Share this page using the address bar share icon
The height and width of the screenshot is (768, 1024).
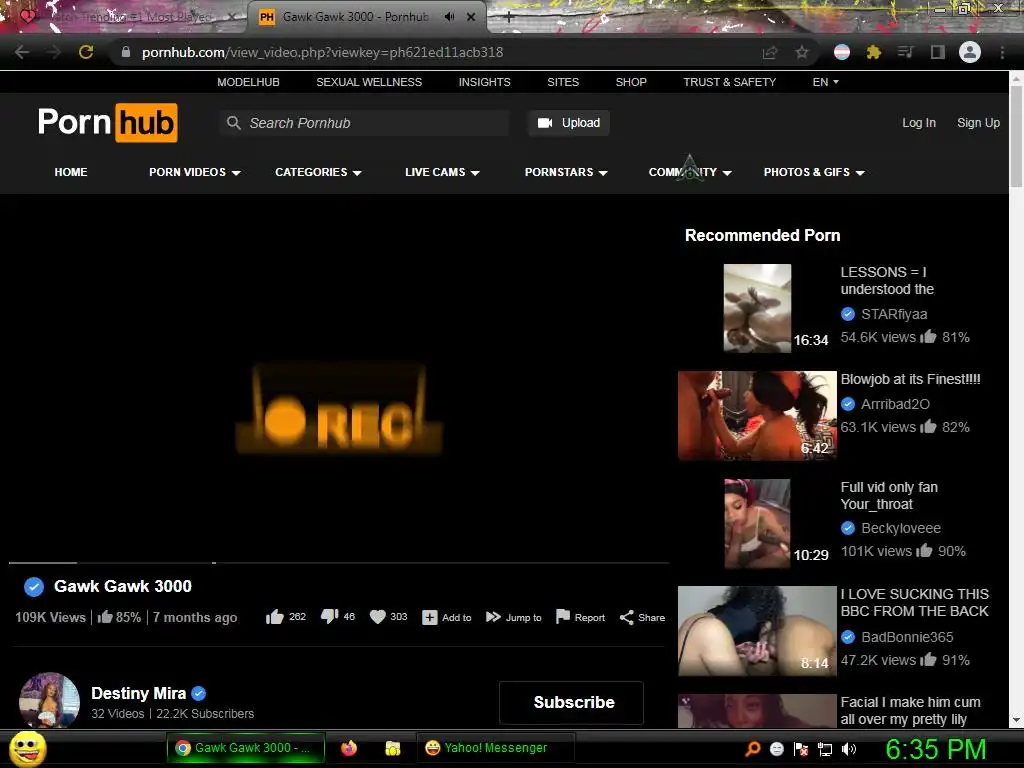click(770, 52)
